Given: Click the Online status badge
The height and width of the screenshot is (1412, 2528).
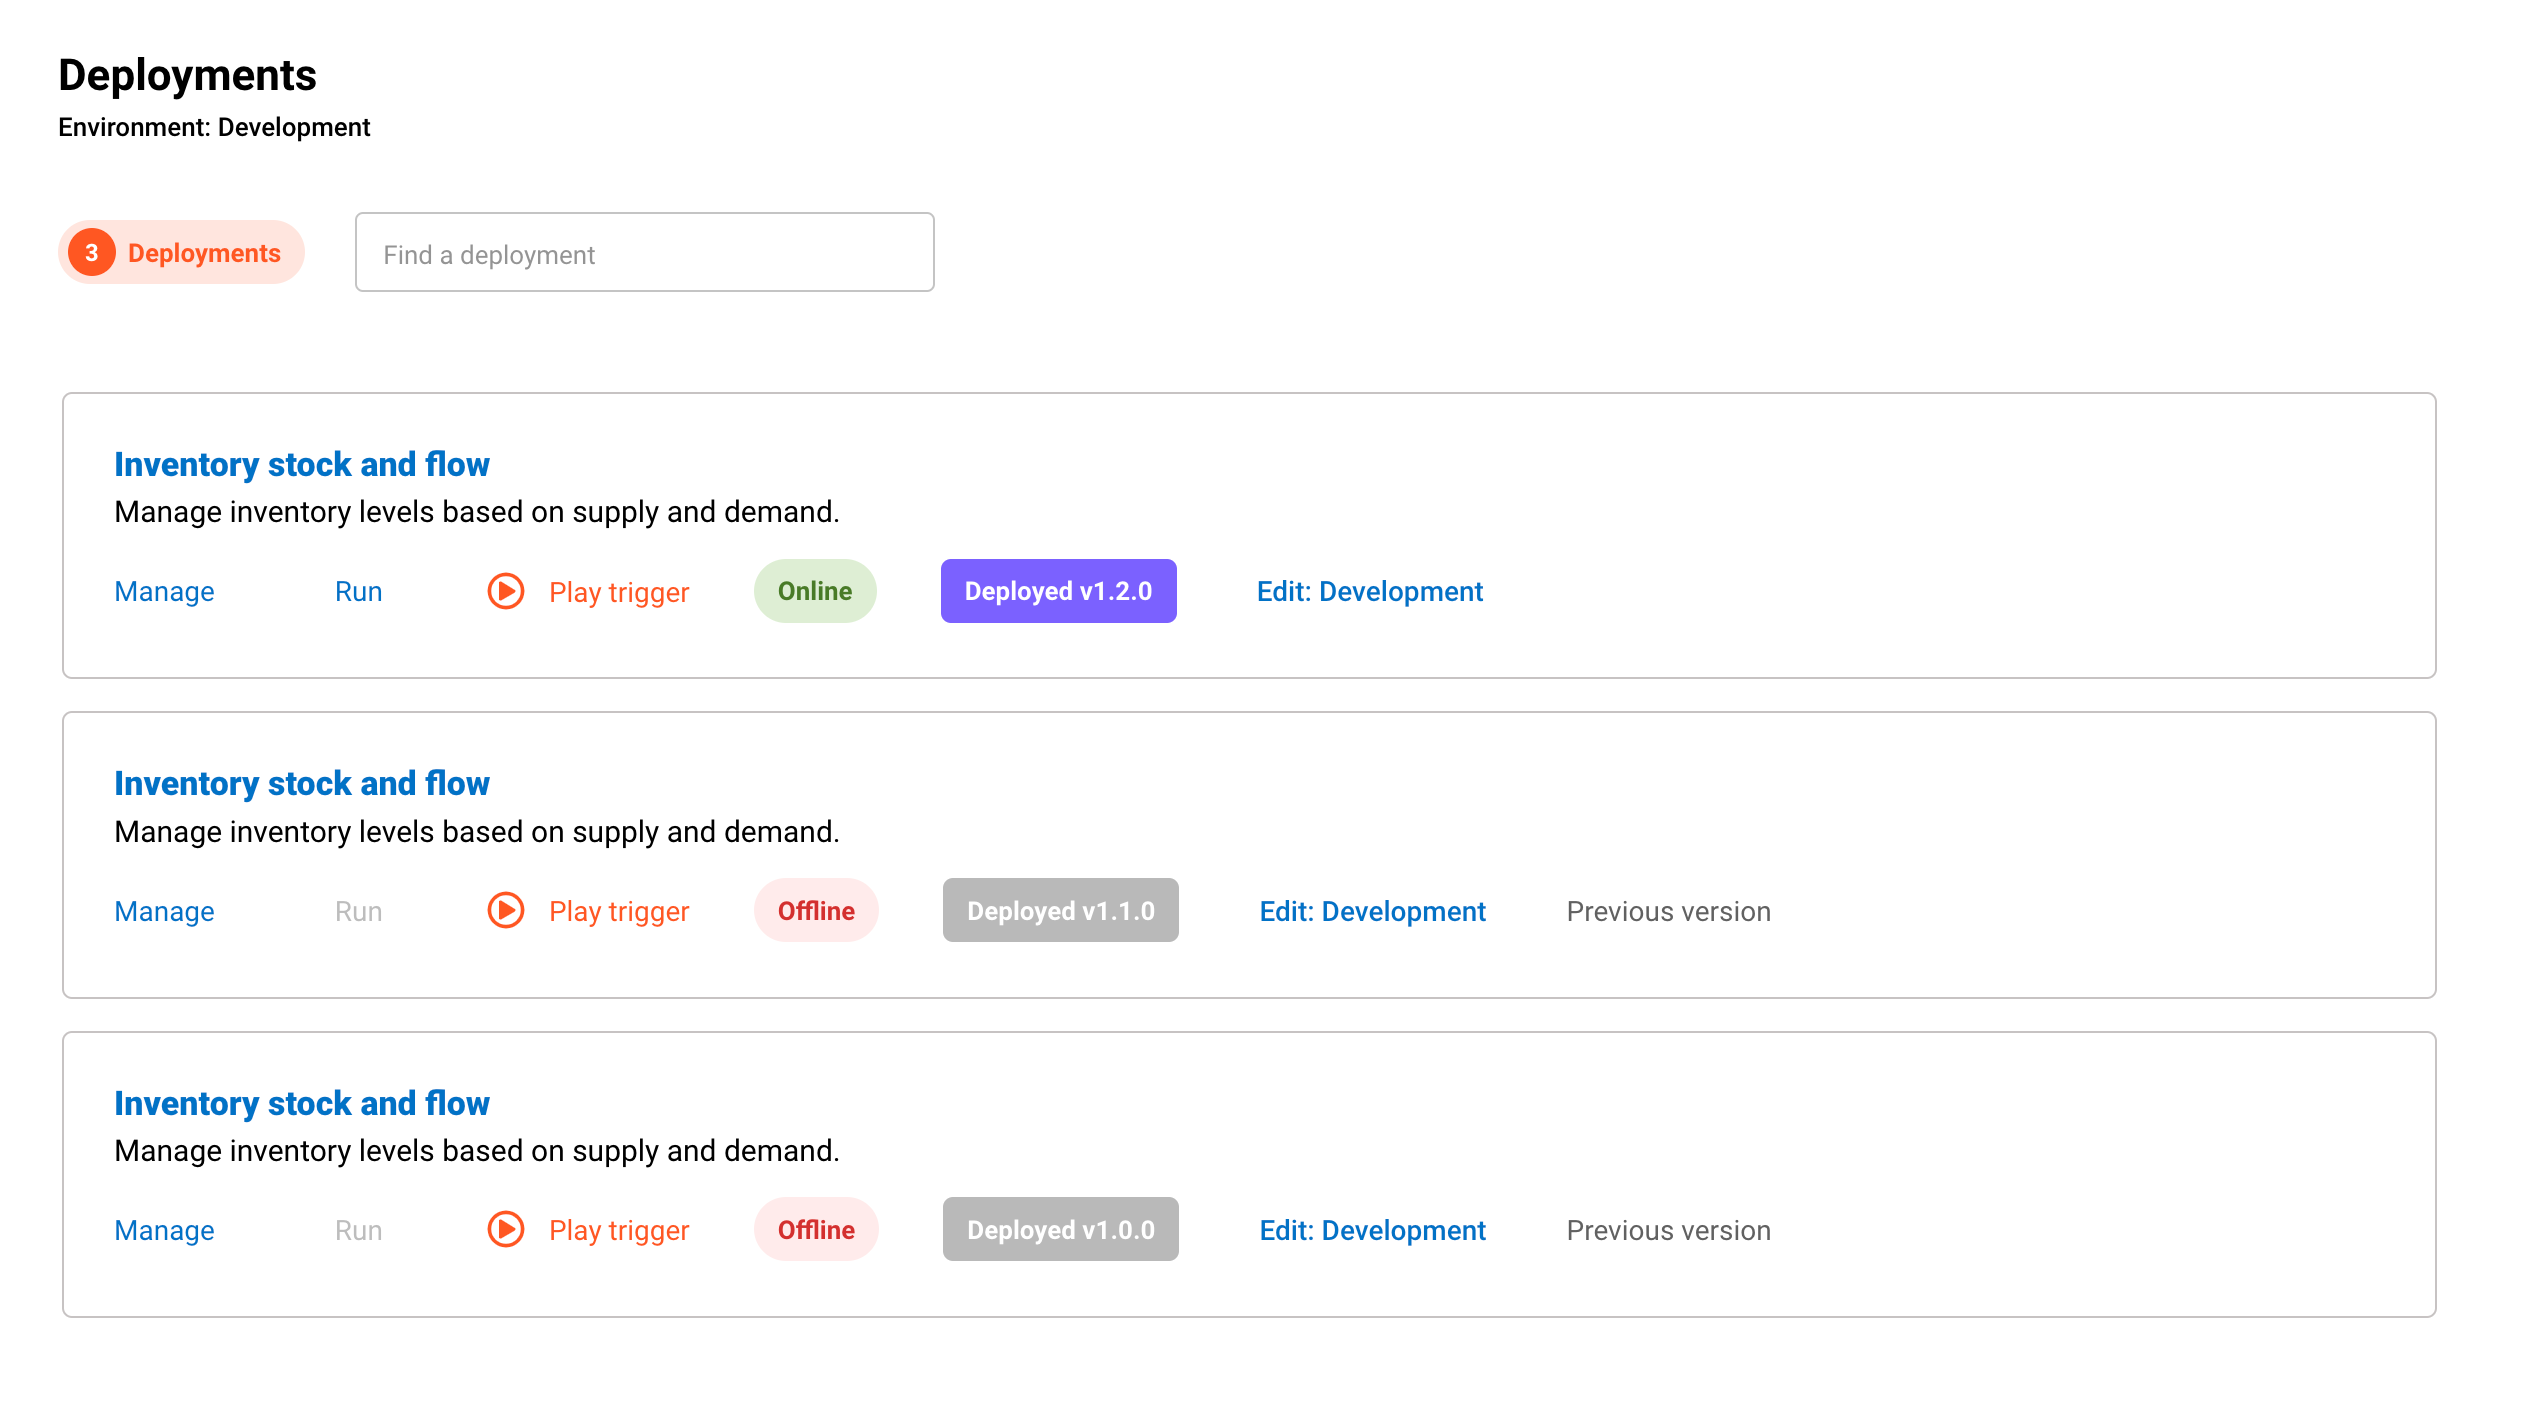Looking at the screenshot, I should pyautogui.click(x=814, y=591).
